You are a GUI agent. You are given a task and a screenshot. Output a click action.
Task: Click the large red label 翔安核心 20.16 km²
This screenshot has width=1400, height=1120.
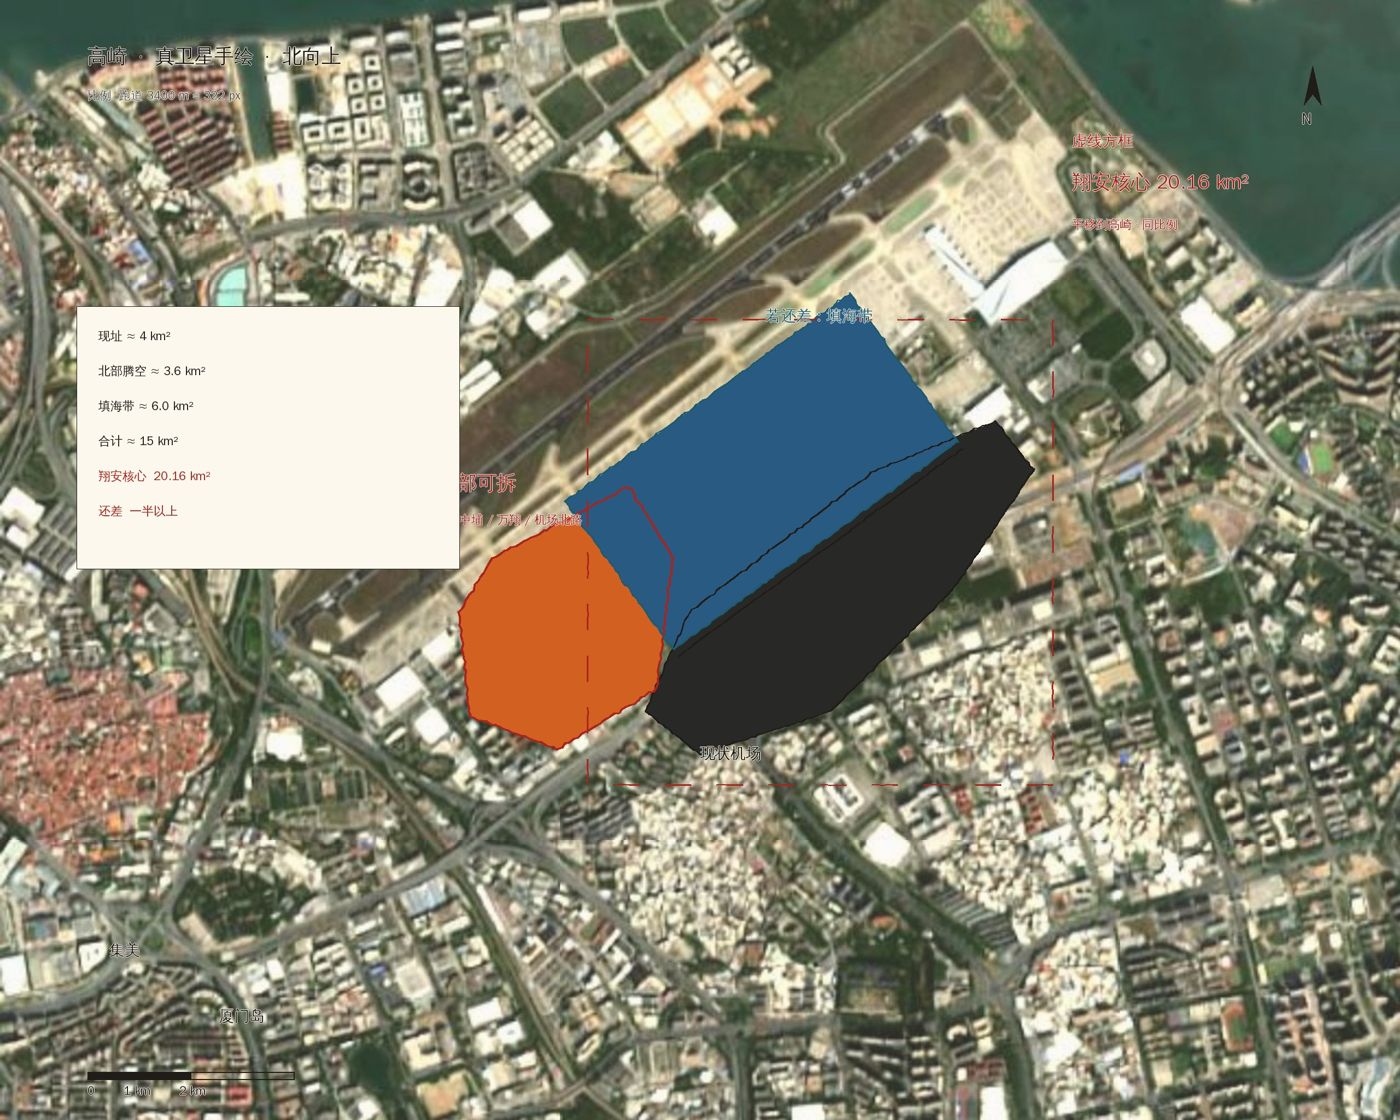pos(1160,182)
